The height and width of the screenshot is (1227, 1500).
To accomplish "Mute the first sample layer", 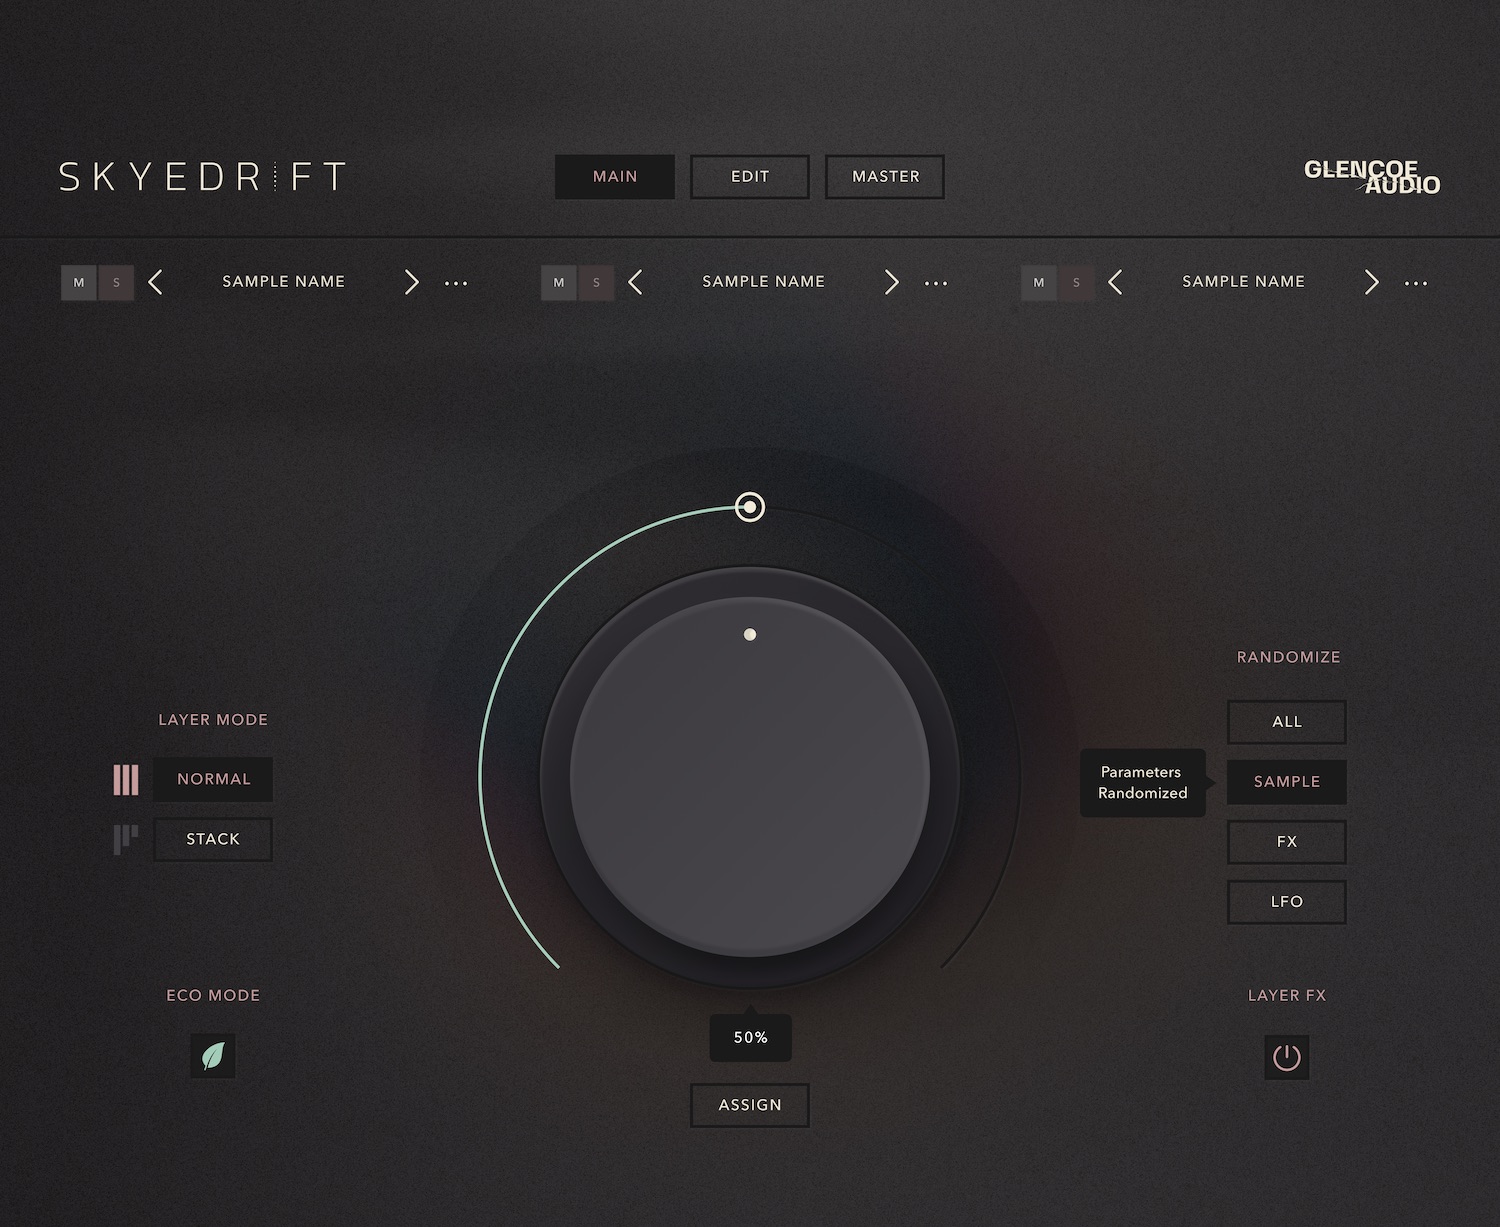I will pyautogui.click(x=79, y=283).
